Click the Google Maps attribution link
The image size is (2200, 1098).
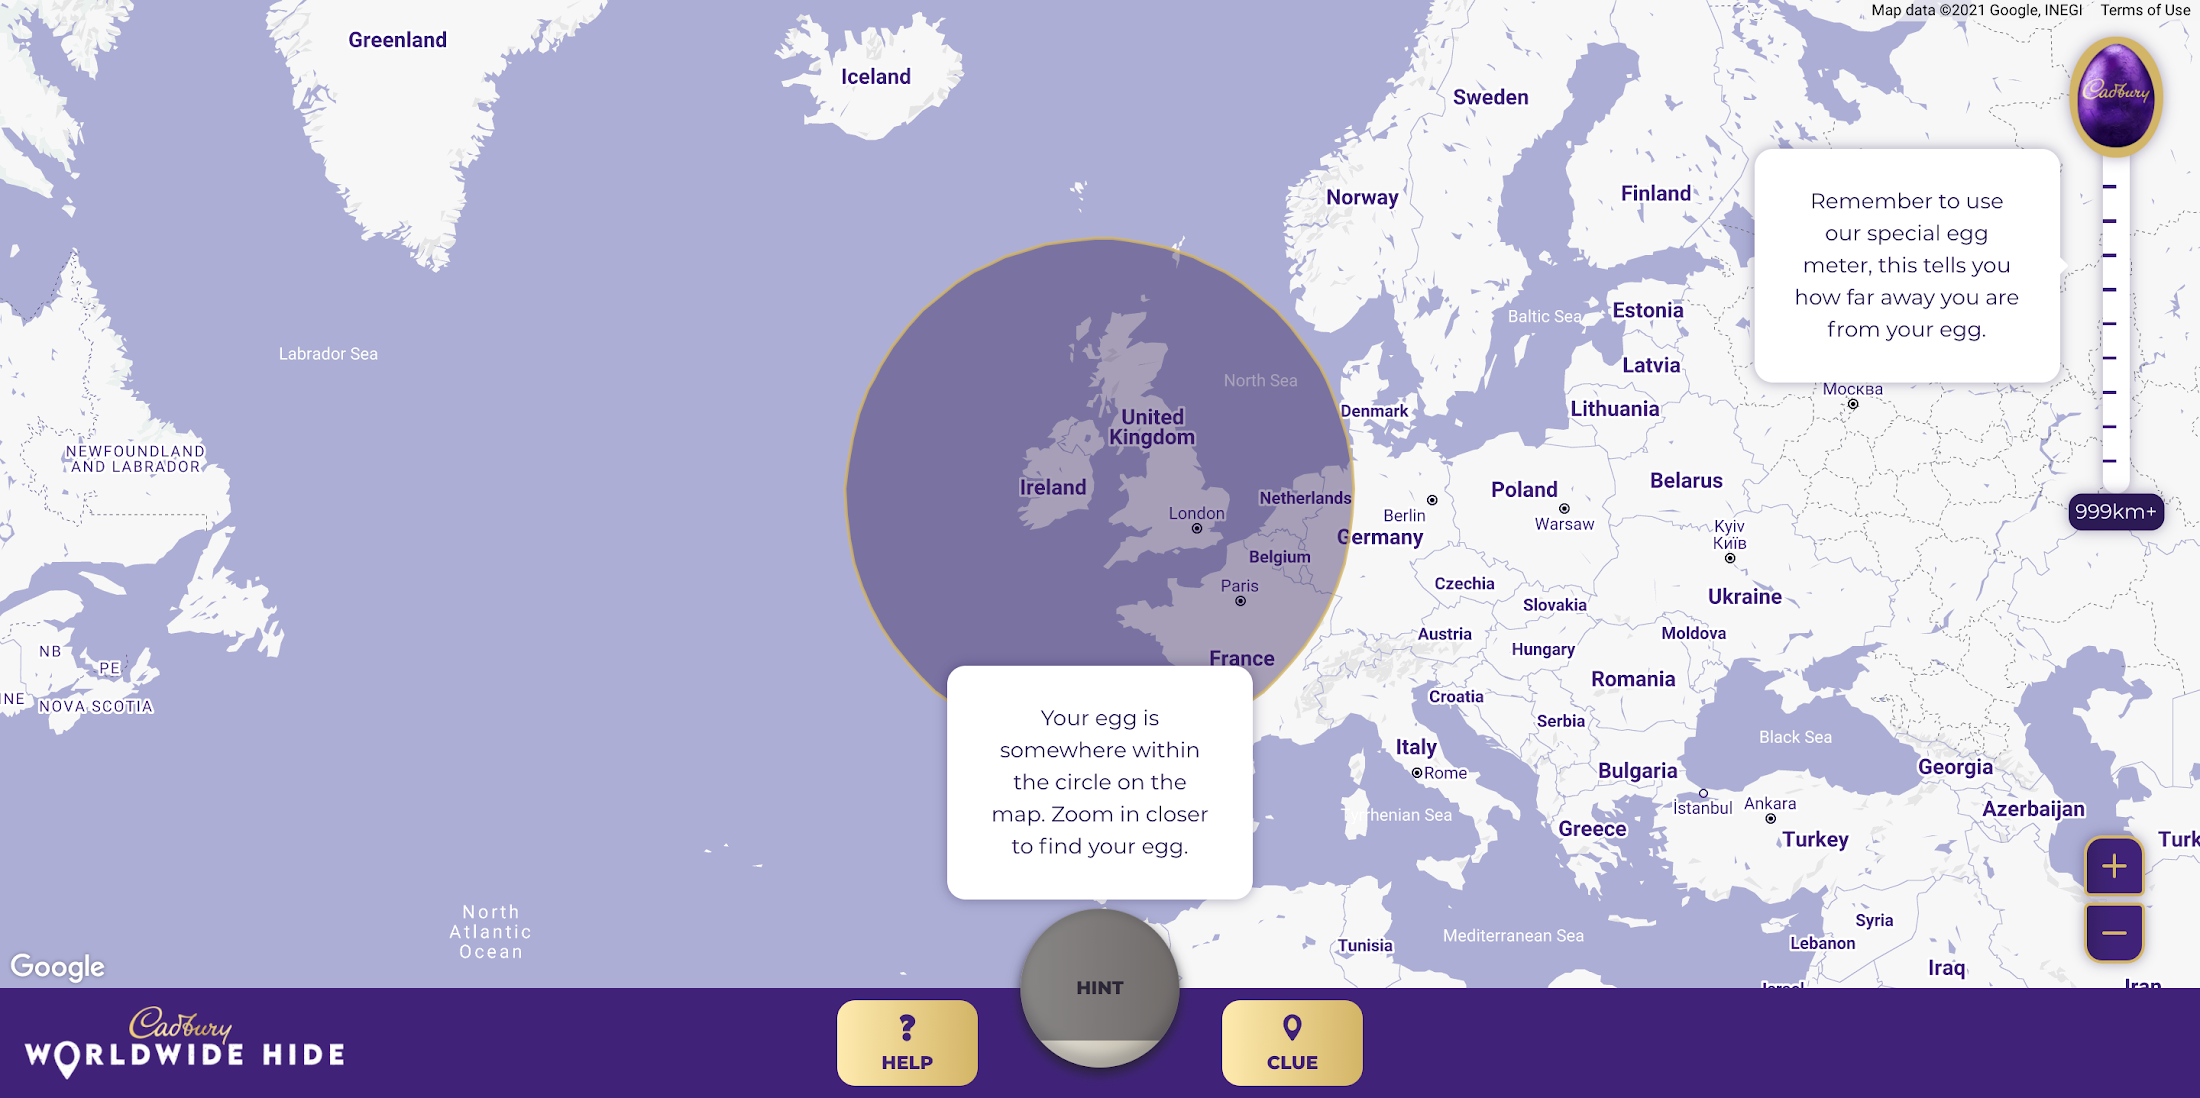click(x=59, y=966)
